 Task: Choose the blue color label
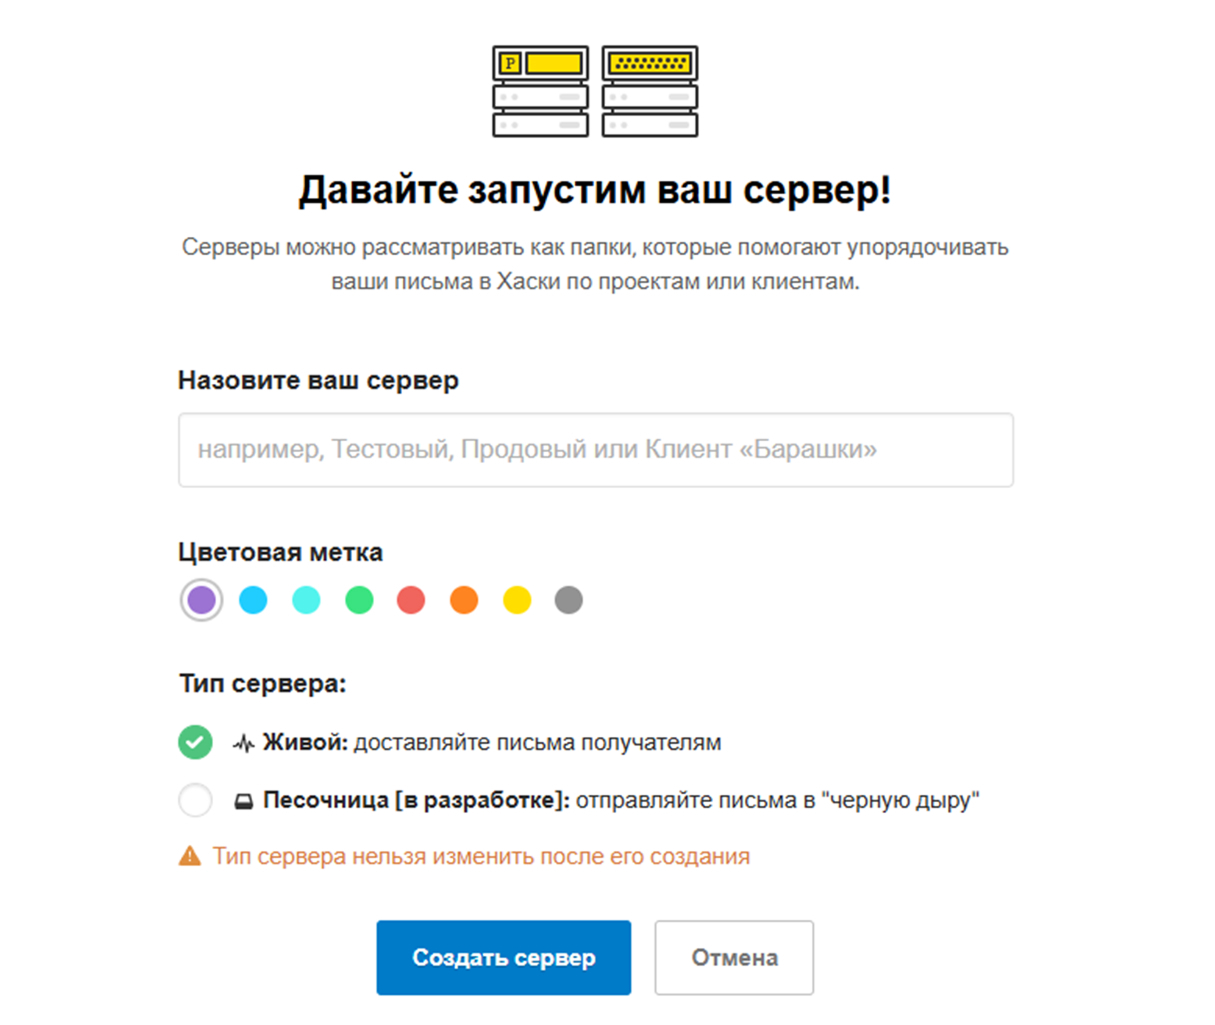(253, 600)
